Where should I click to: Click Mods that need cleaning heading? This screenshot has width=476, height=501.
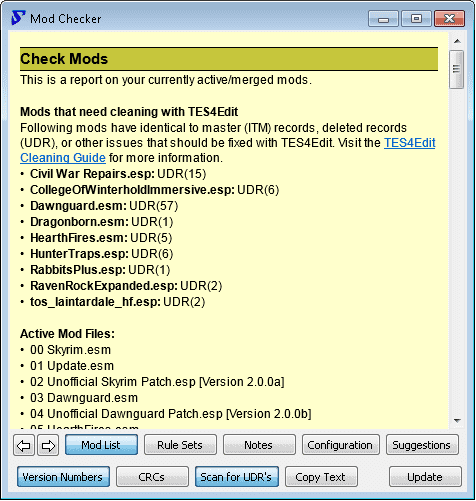point(129,112)
